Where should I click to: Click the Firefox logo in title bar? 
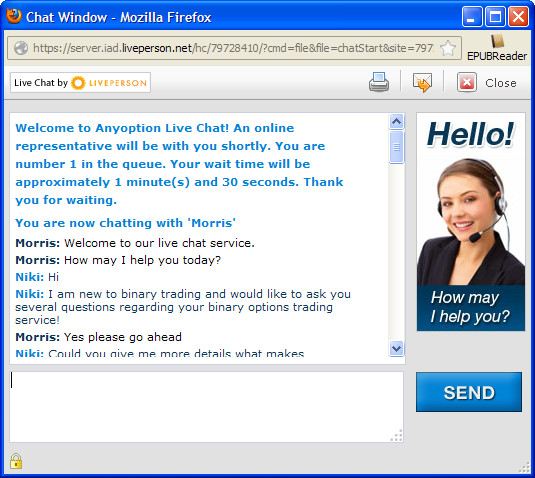(14, 16)
